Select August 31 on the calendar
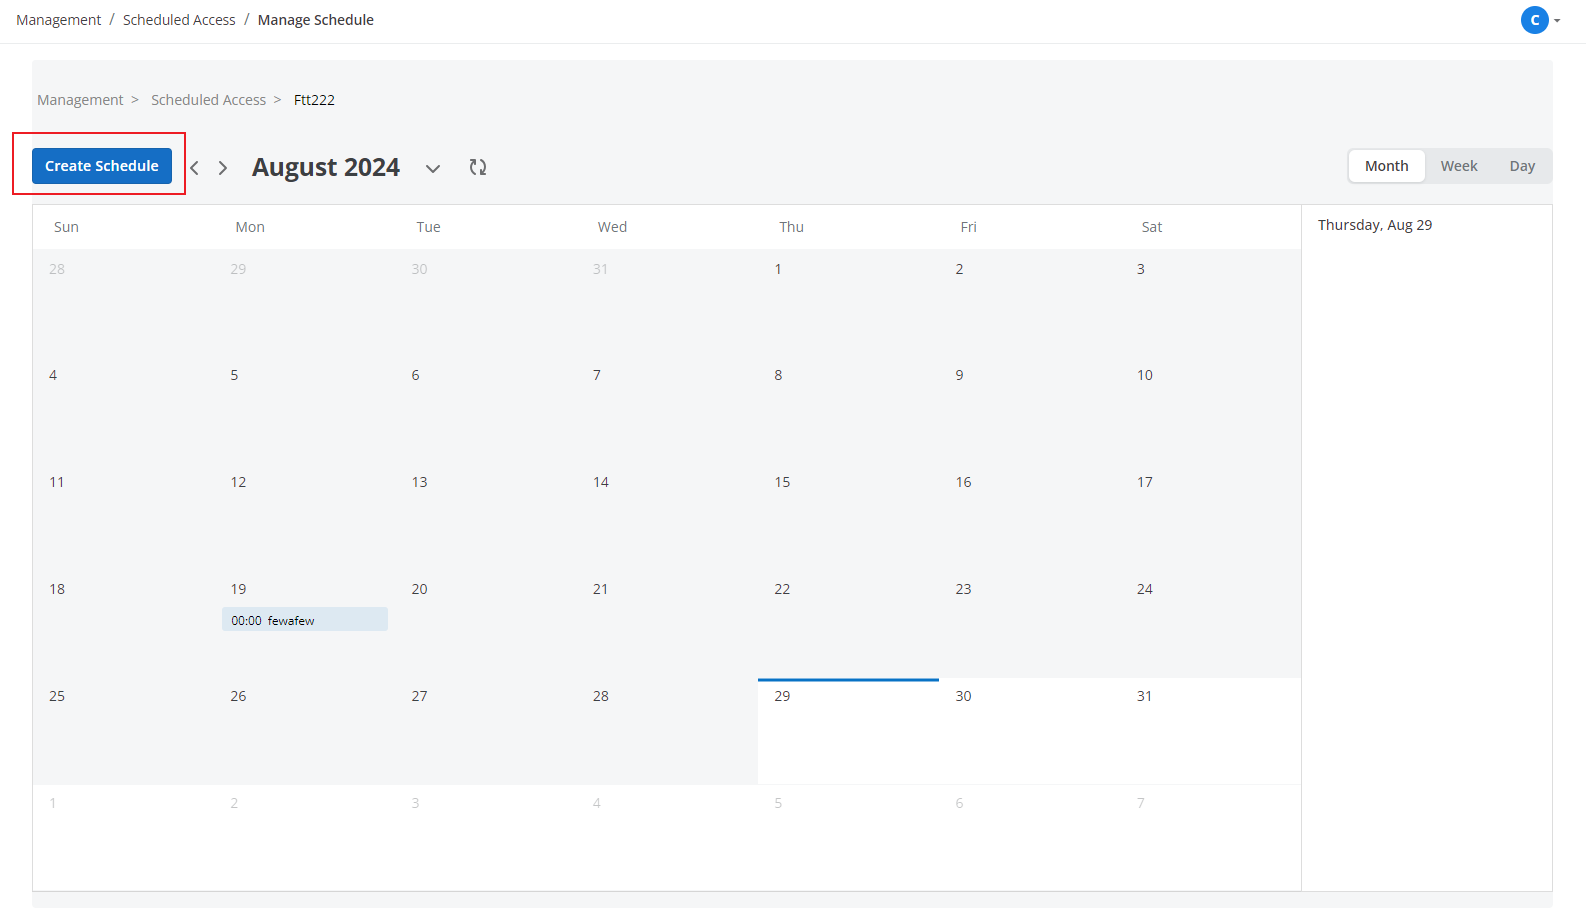 pos(1145,696)
